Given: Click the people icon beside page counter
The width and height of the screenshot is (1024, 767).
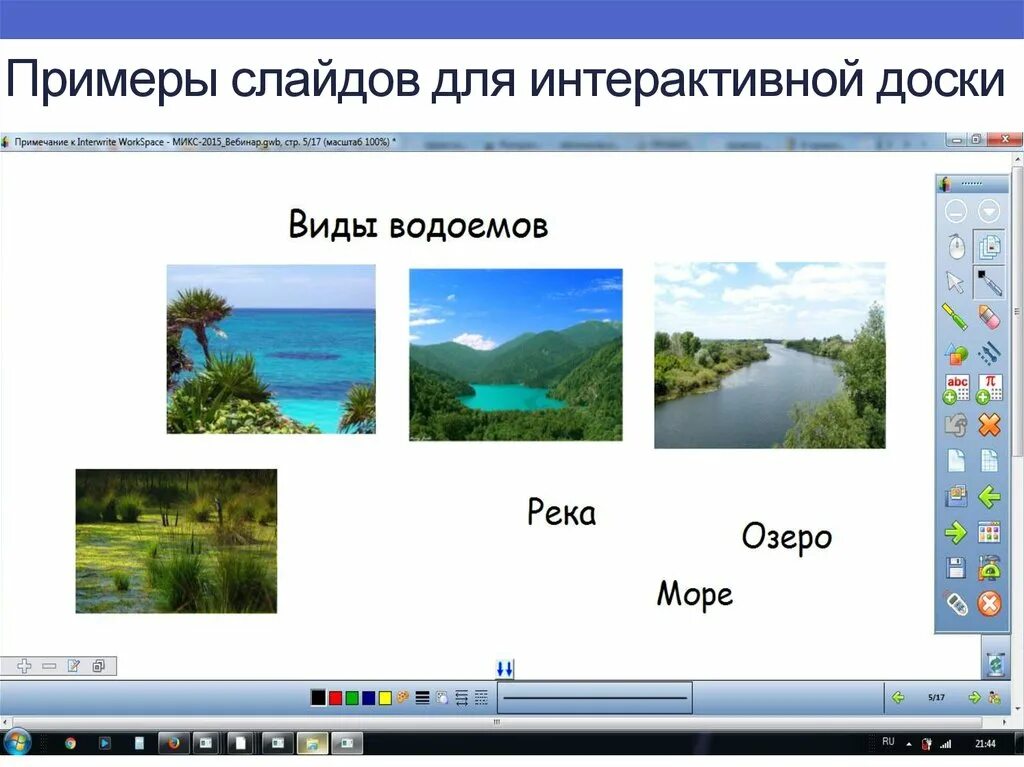Looking at the screenshot, I should click(995, 698).
